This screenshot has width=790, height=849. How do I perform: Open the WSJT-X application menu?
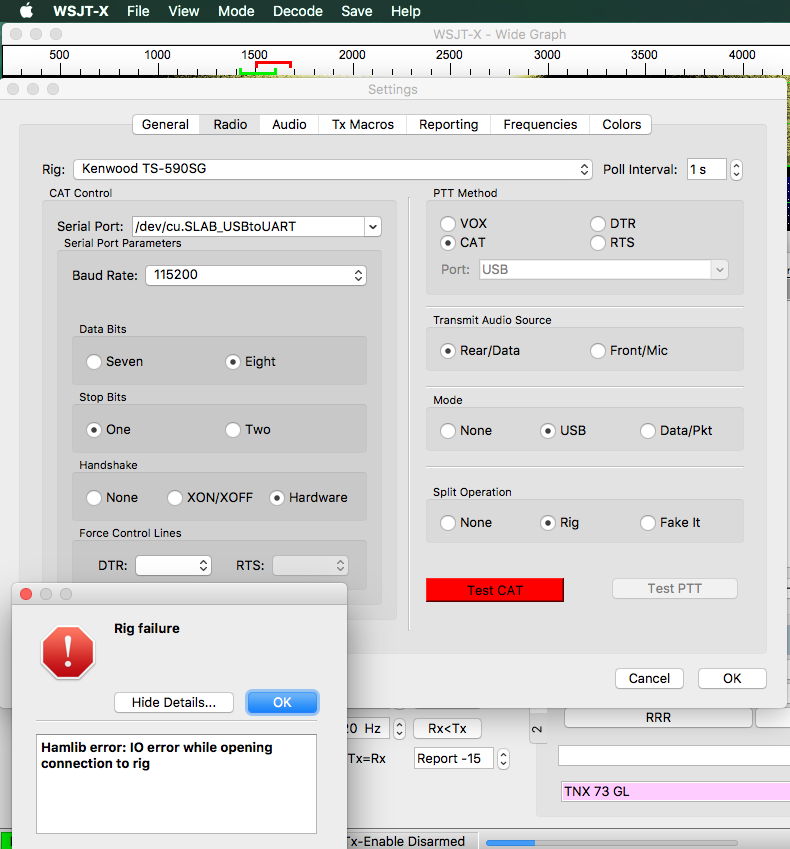pyautogui.click(x=81, y=11)
